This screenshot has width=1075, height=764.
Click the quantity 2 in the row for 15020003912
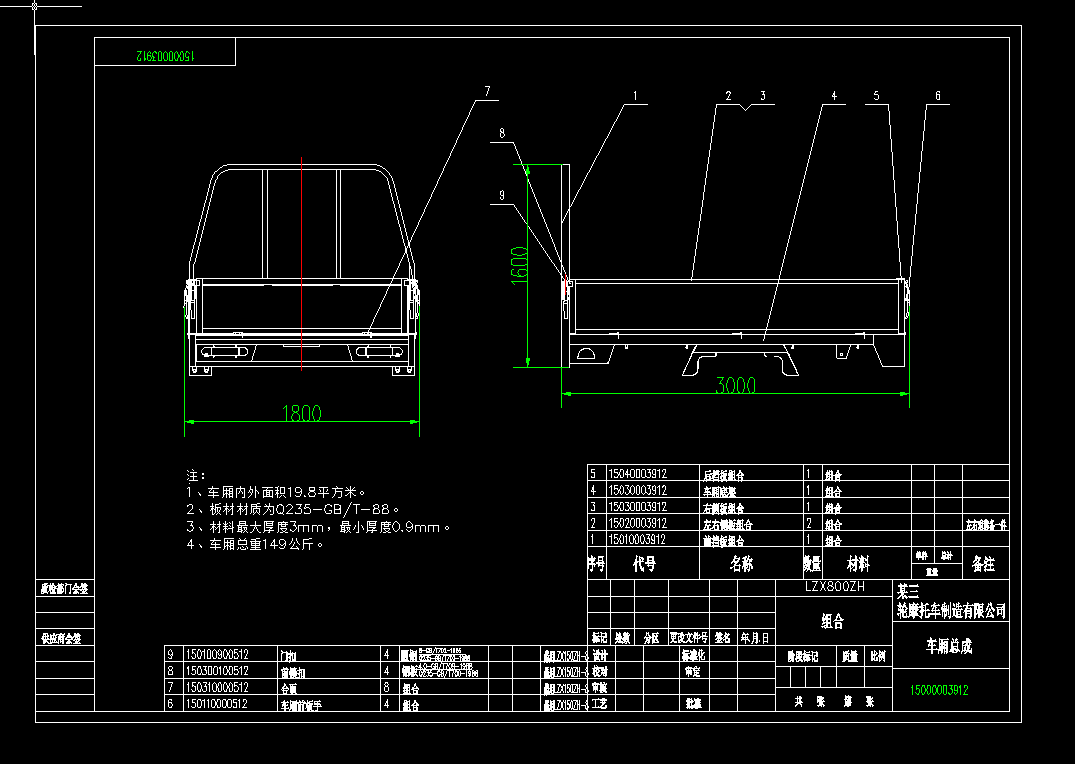tap(809, 523)
